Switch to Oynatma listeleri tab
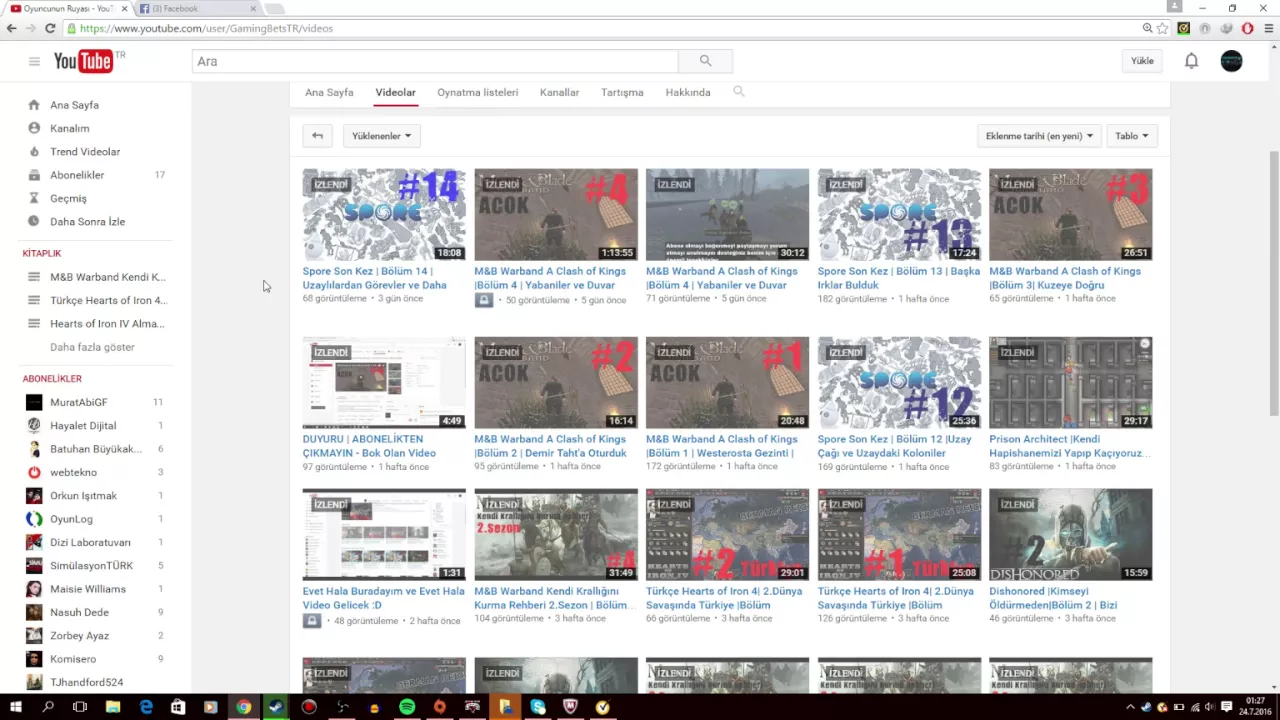Viewport: 1280px width, 720px height. 477,92
